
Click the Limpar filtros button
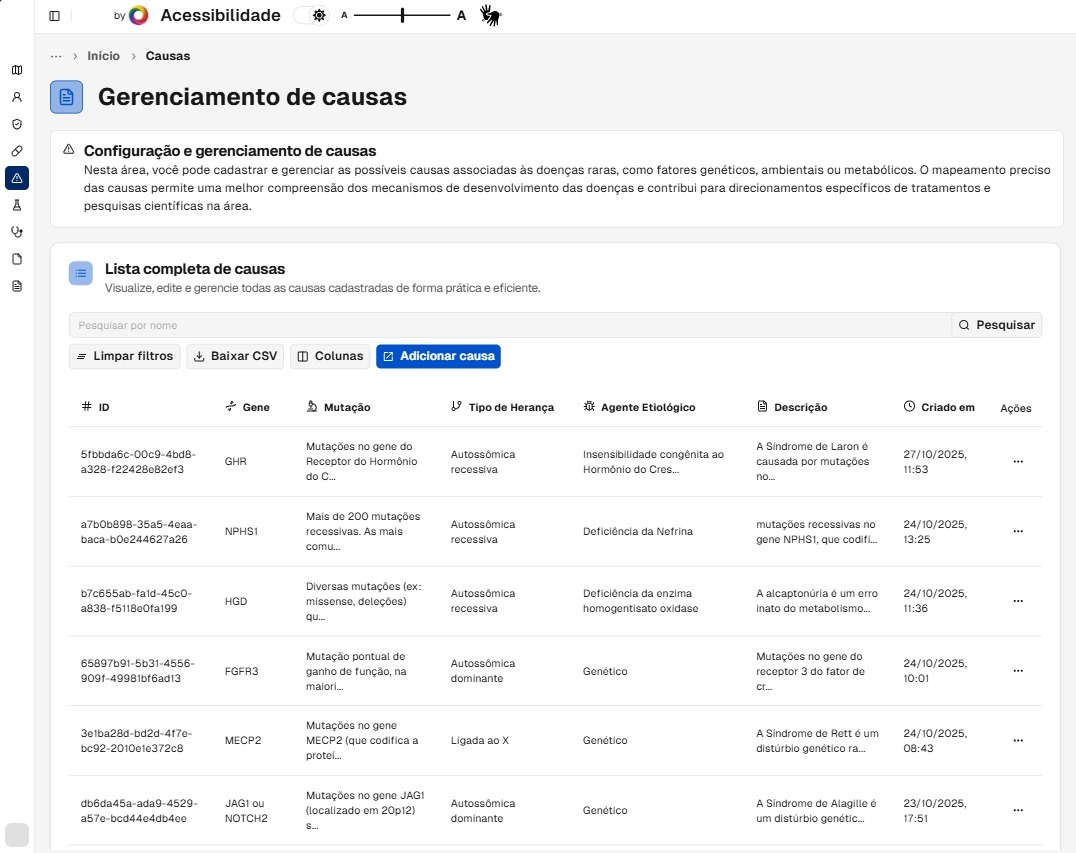125,356
